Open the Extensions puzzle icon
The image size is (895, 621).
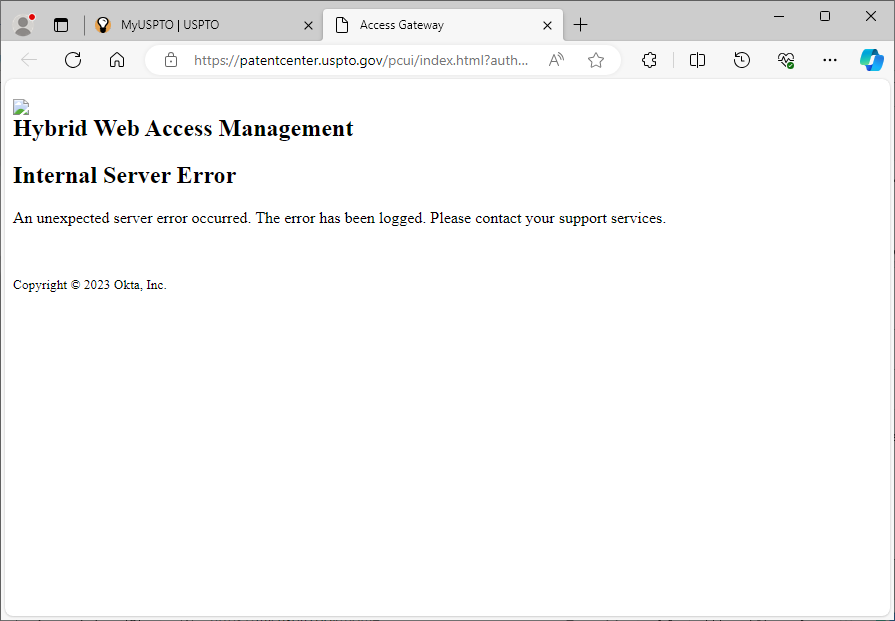[x=650, y=60]
